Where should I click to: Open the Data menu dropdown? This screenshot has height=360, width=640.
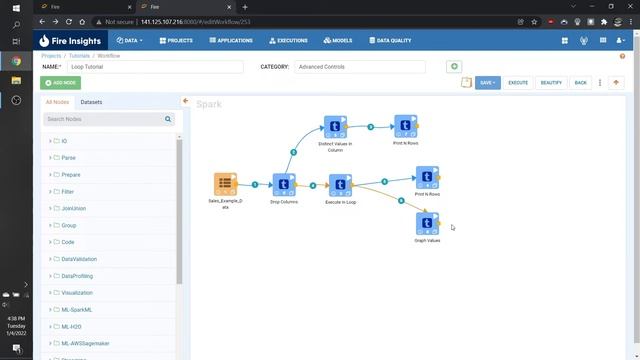129,40
